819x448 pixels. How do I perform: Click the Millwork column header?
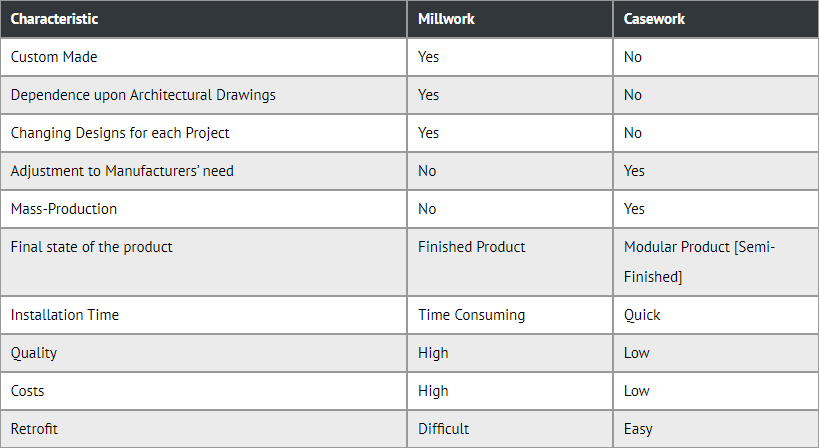tap(446, 19)
